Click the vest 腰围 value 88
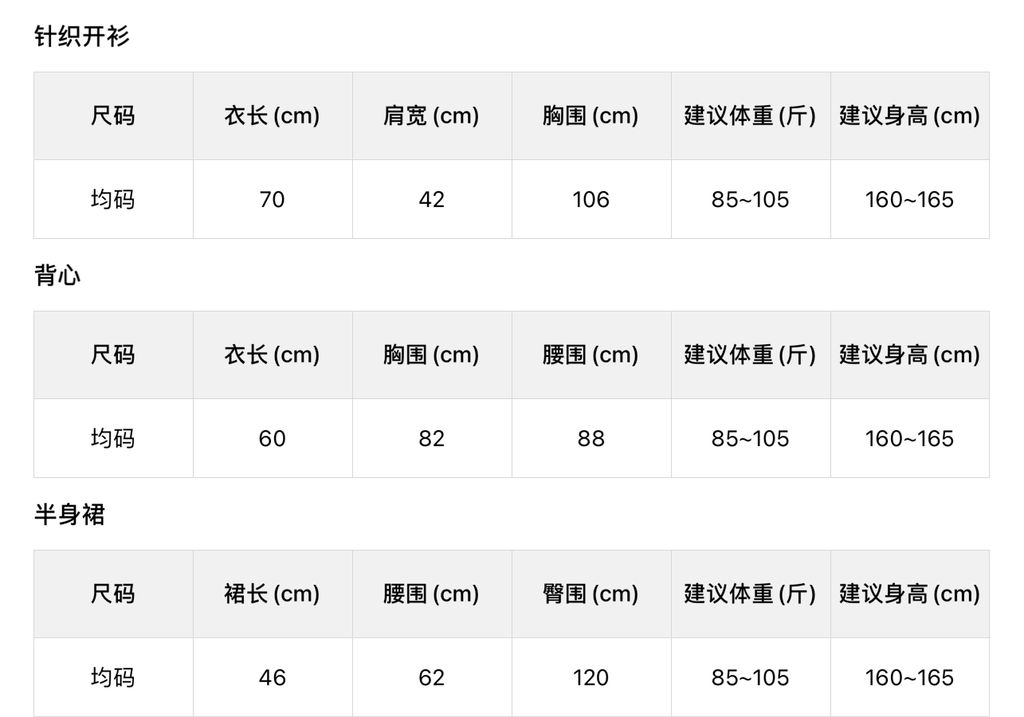Viewport: 1024px width, 717px height. click(x=590, y=439)
